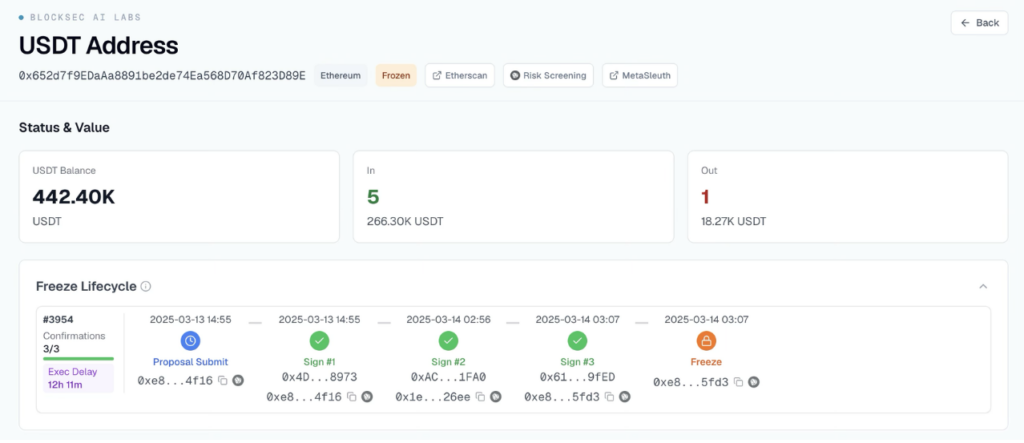Click the Freeze step label

[706, 362]
